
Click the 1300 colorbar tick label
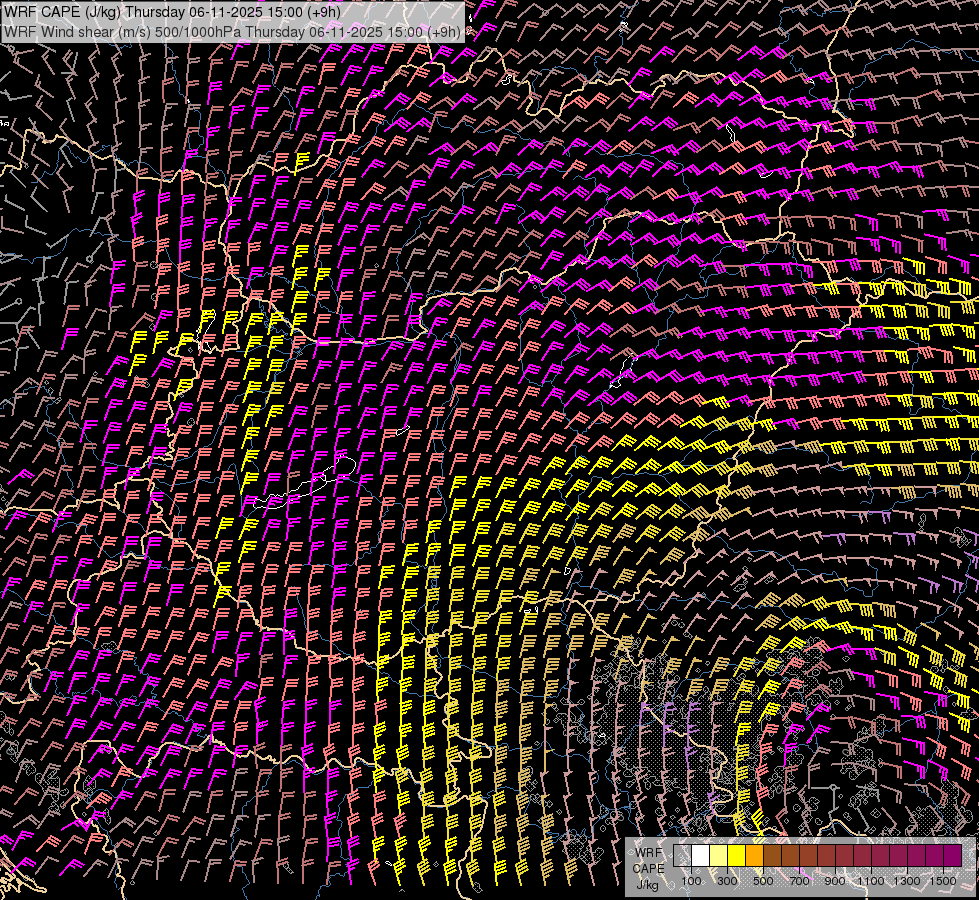907,880
